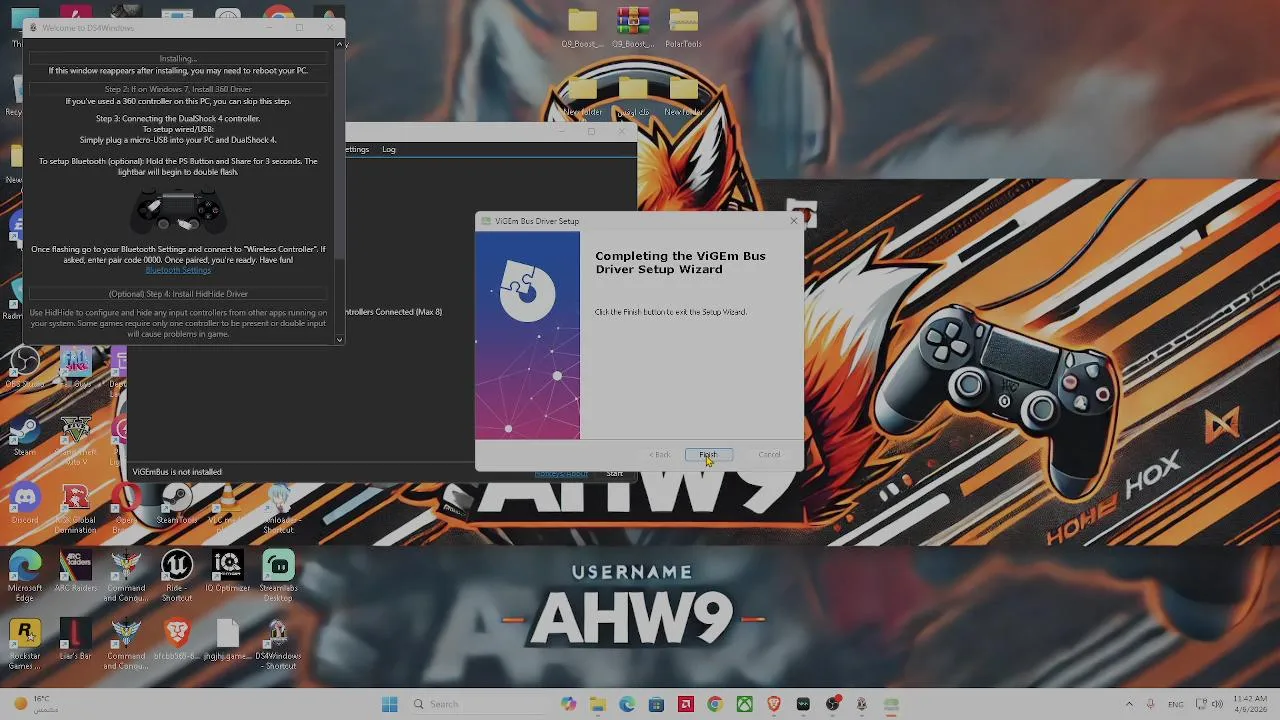Click Finish in ViGEm Bus Driver Setup

[x=708, y=455]
